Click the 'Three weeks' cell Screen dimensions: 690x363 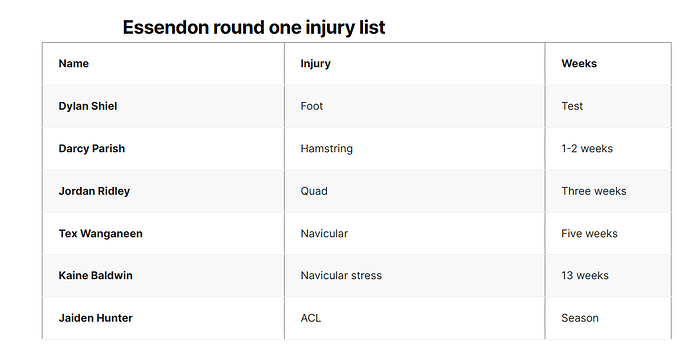608,191
